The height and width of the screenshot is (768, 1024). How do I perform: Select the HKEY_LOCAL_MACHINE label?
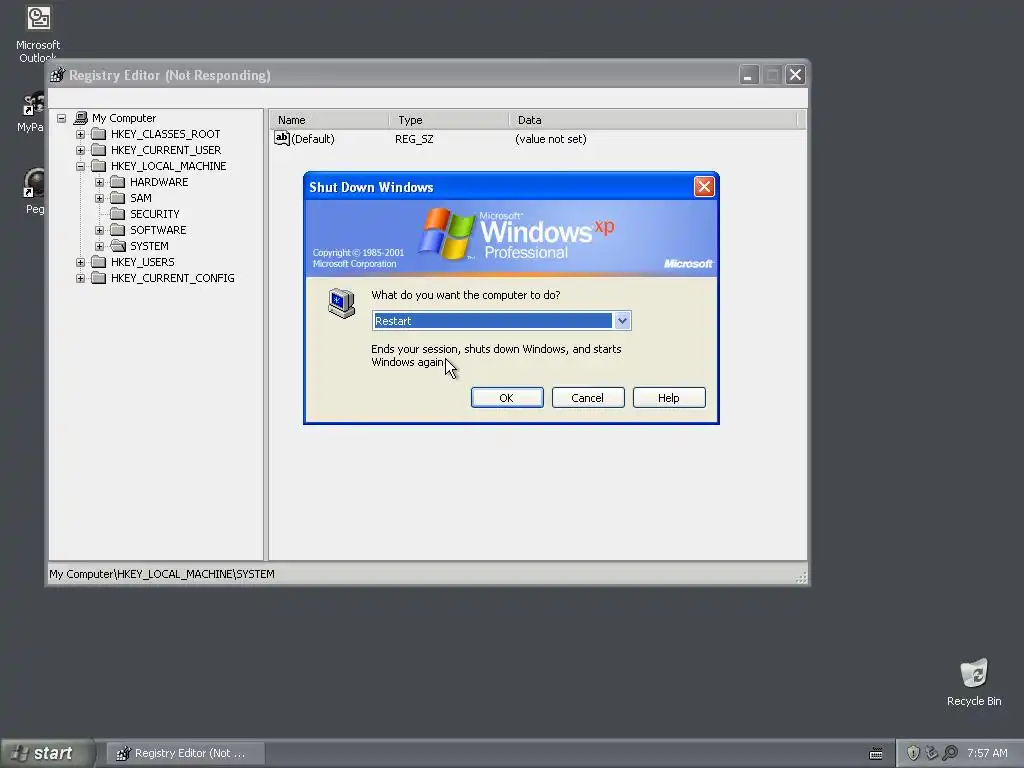point(168,166)
